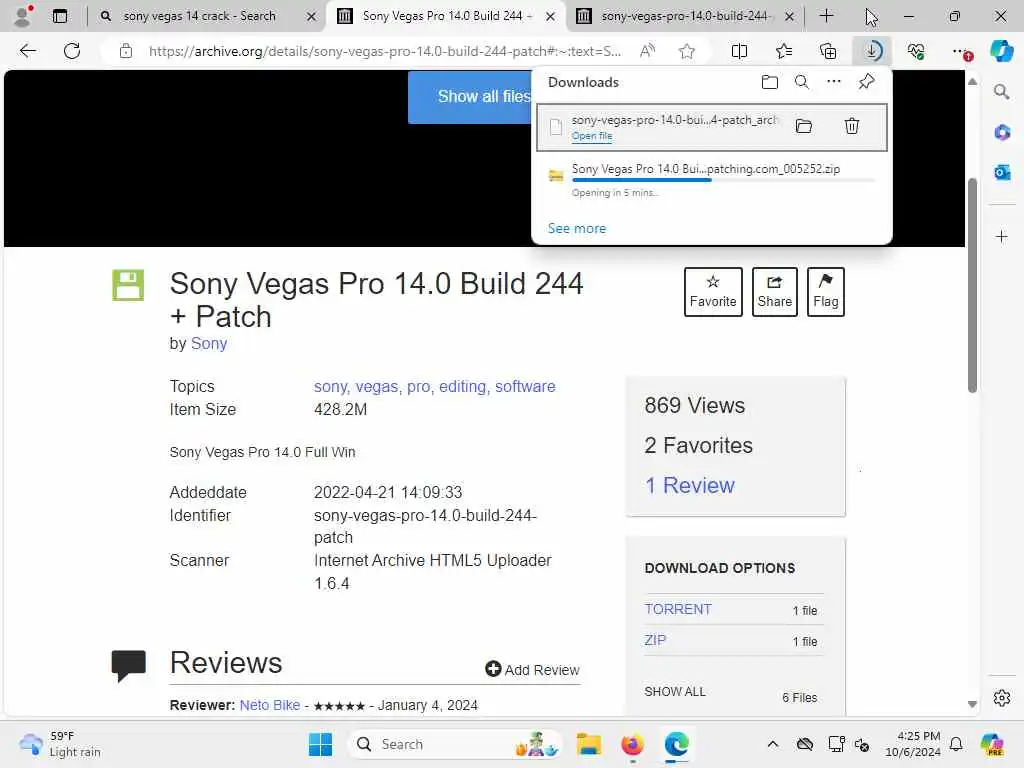
Task: Close the sony-vegas-pro-14.0-build-244 third tab
Action: tap(789, 16)
